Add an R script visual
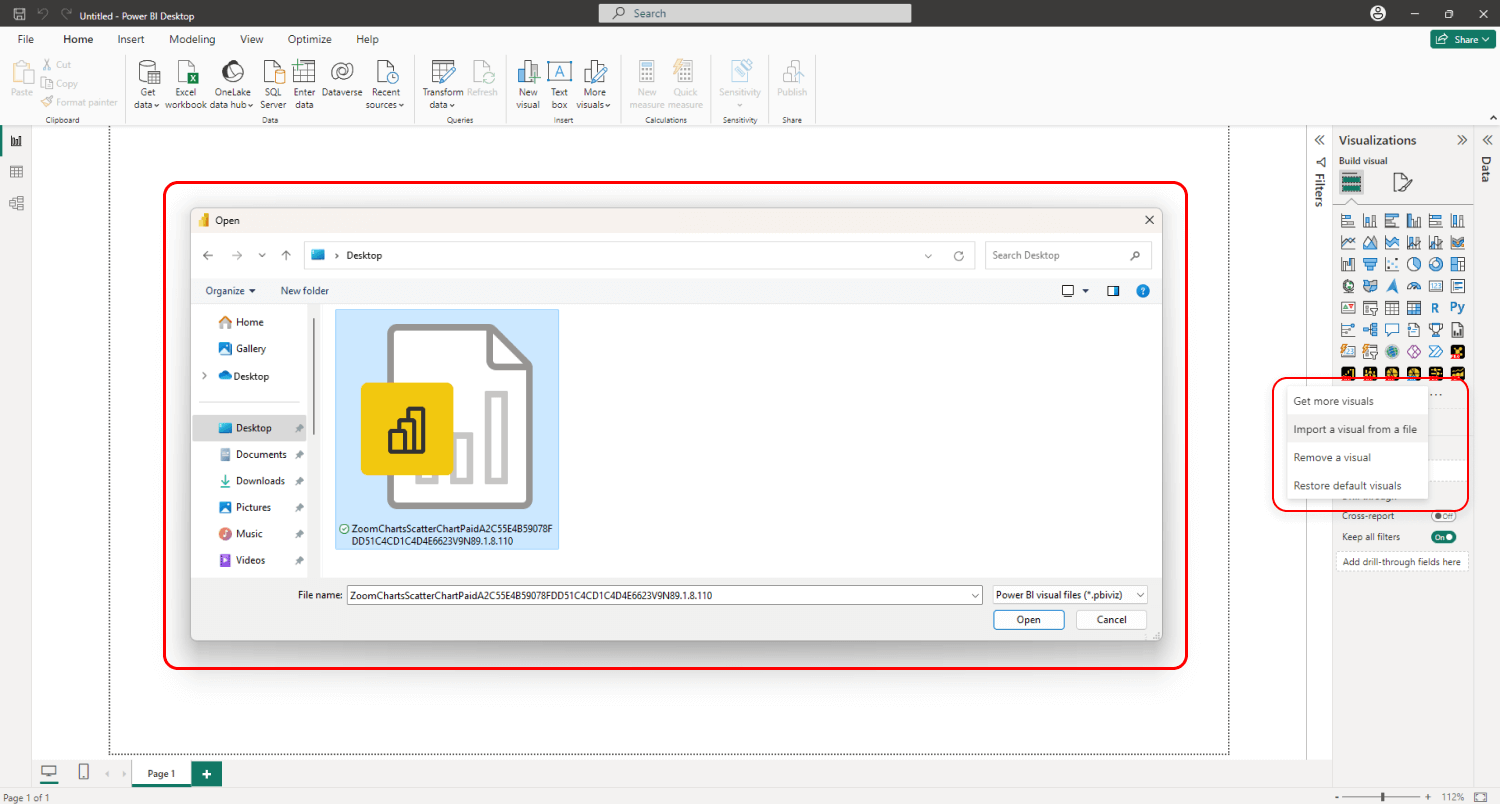 (x=1435, y=307)
